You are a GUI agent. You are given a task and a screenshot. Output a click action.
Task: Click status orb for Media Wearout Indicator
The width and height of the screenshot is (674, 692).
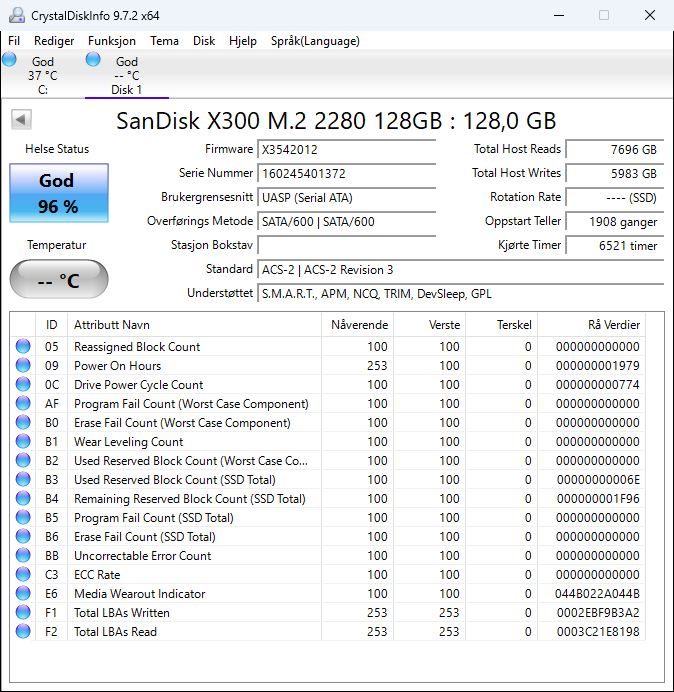[23, 593]
